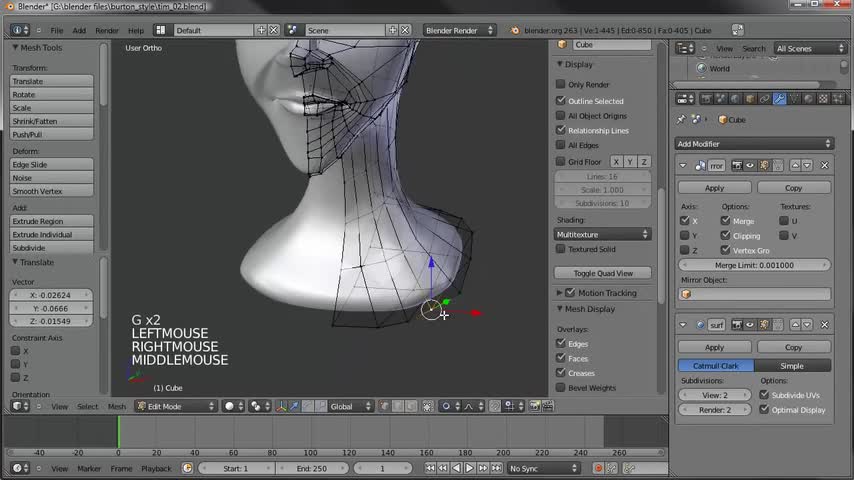The image size is (854, 480).
Task: Open the Help menu
Action: [136, 31]
